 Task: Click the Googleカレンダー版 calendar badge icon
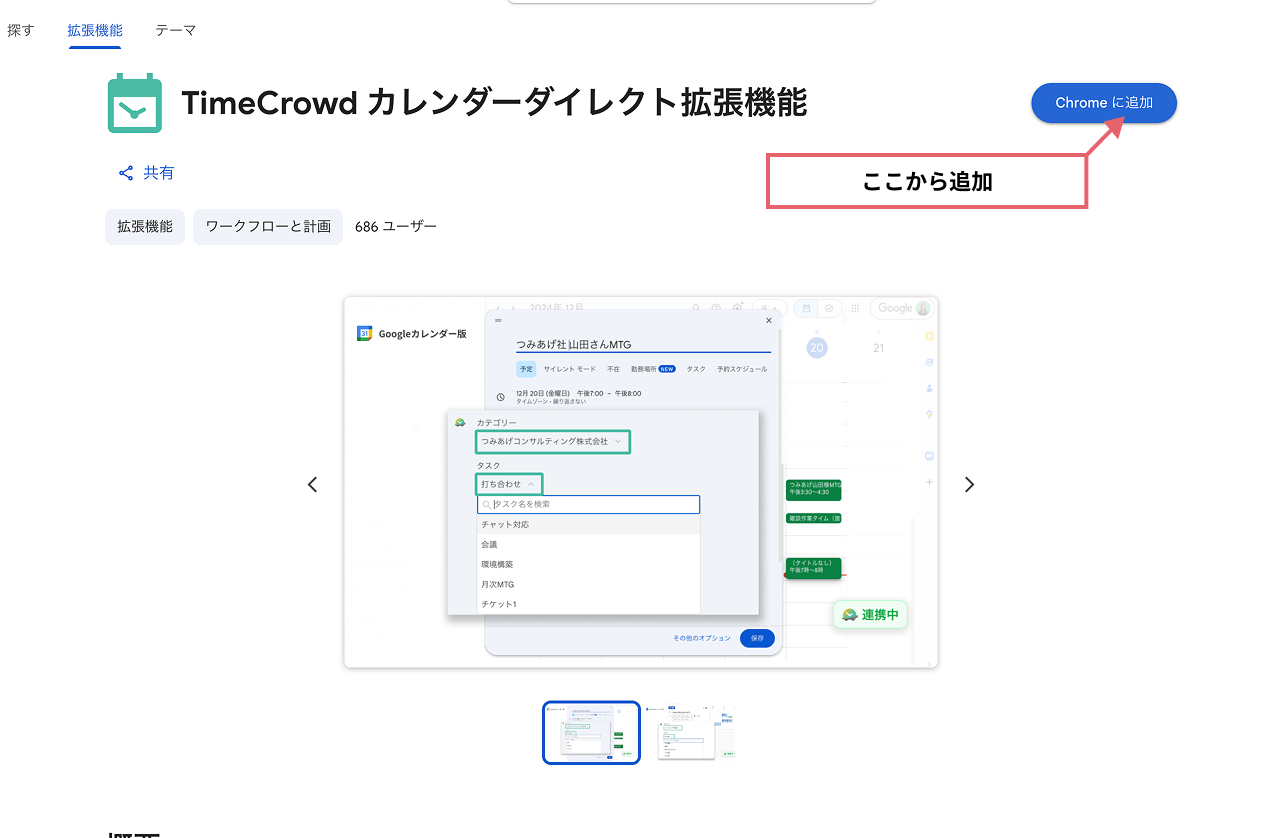(x=364, y=333)
